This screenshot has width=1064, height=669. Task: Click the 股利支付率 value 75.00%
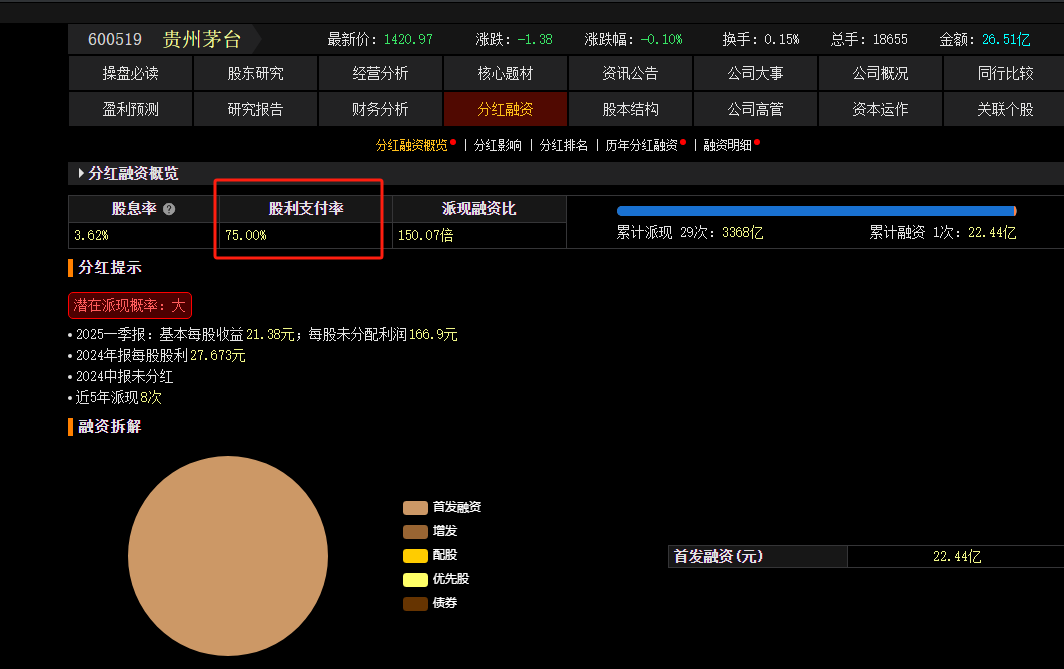coord(246,235)
